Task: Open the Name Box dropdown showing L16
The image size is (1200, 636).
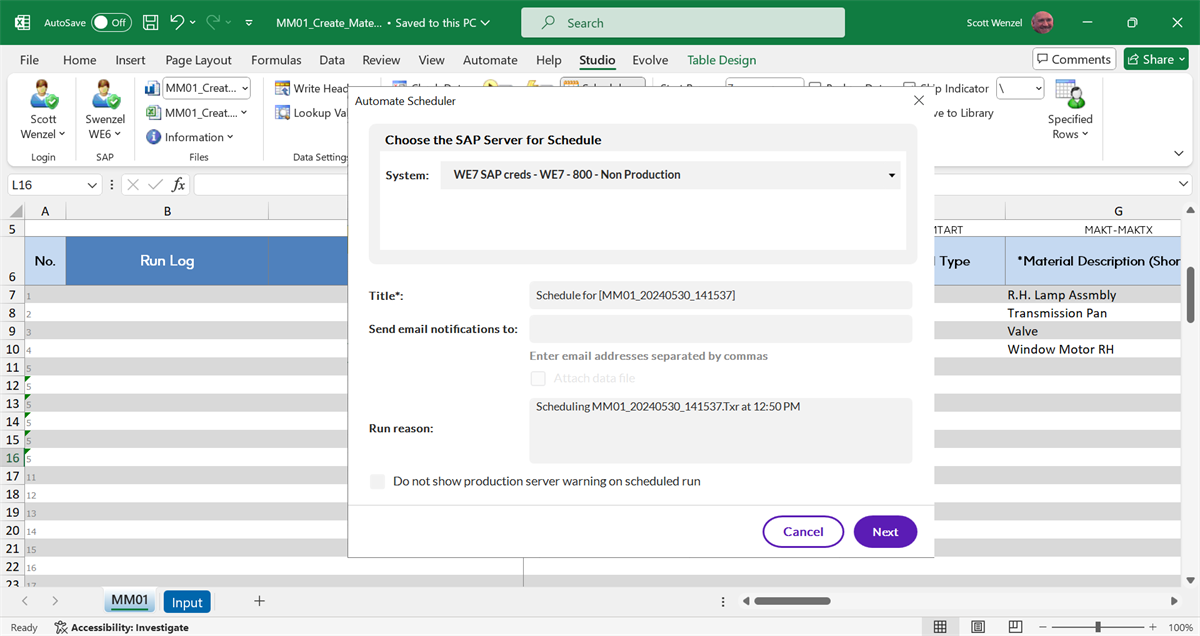Action: click(93, 185)
